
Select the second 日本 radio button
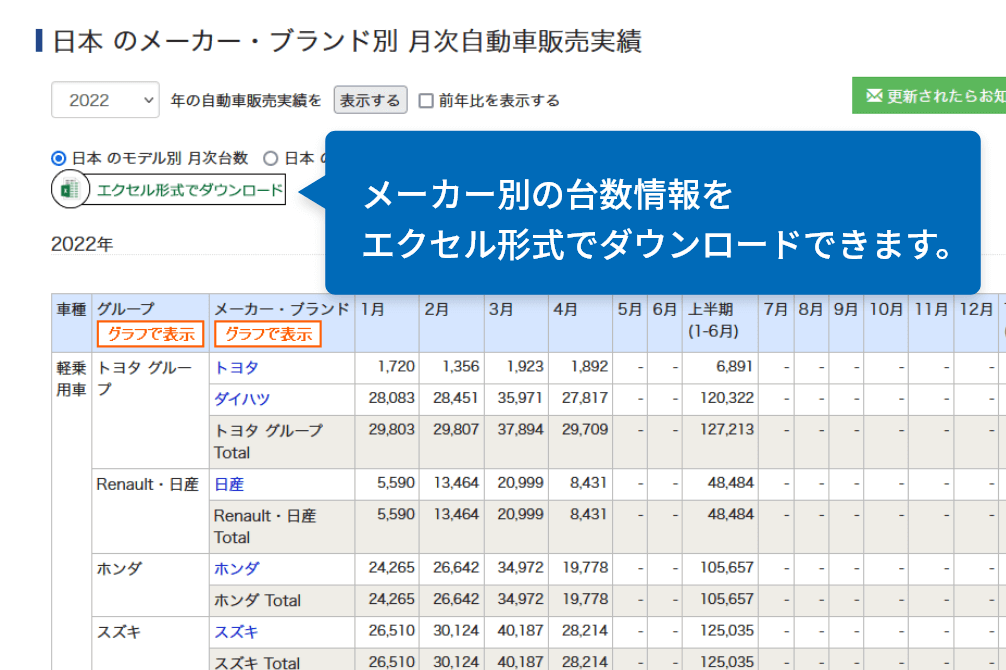[271, 158]
